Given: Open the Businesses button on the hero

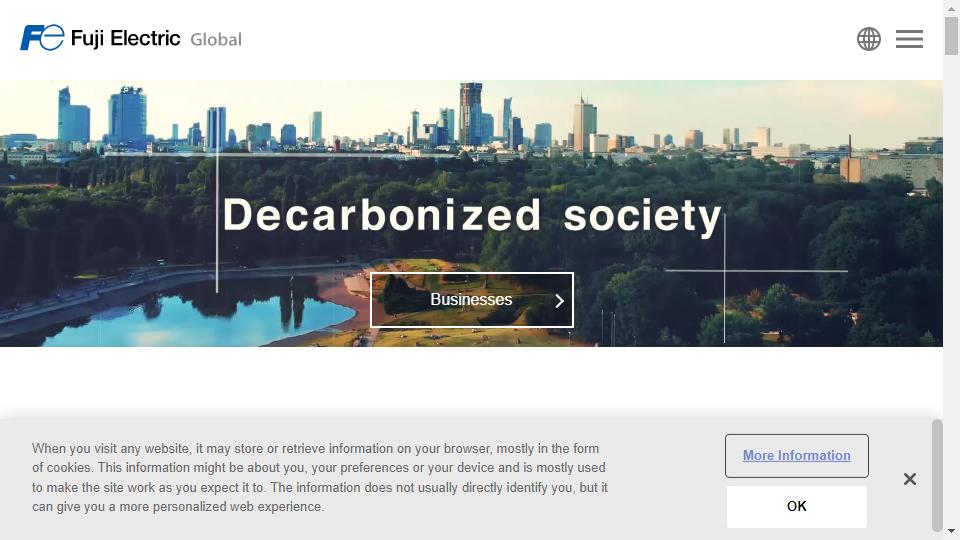Looking at the screenshot, I should (471, 300).
